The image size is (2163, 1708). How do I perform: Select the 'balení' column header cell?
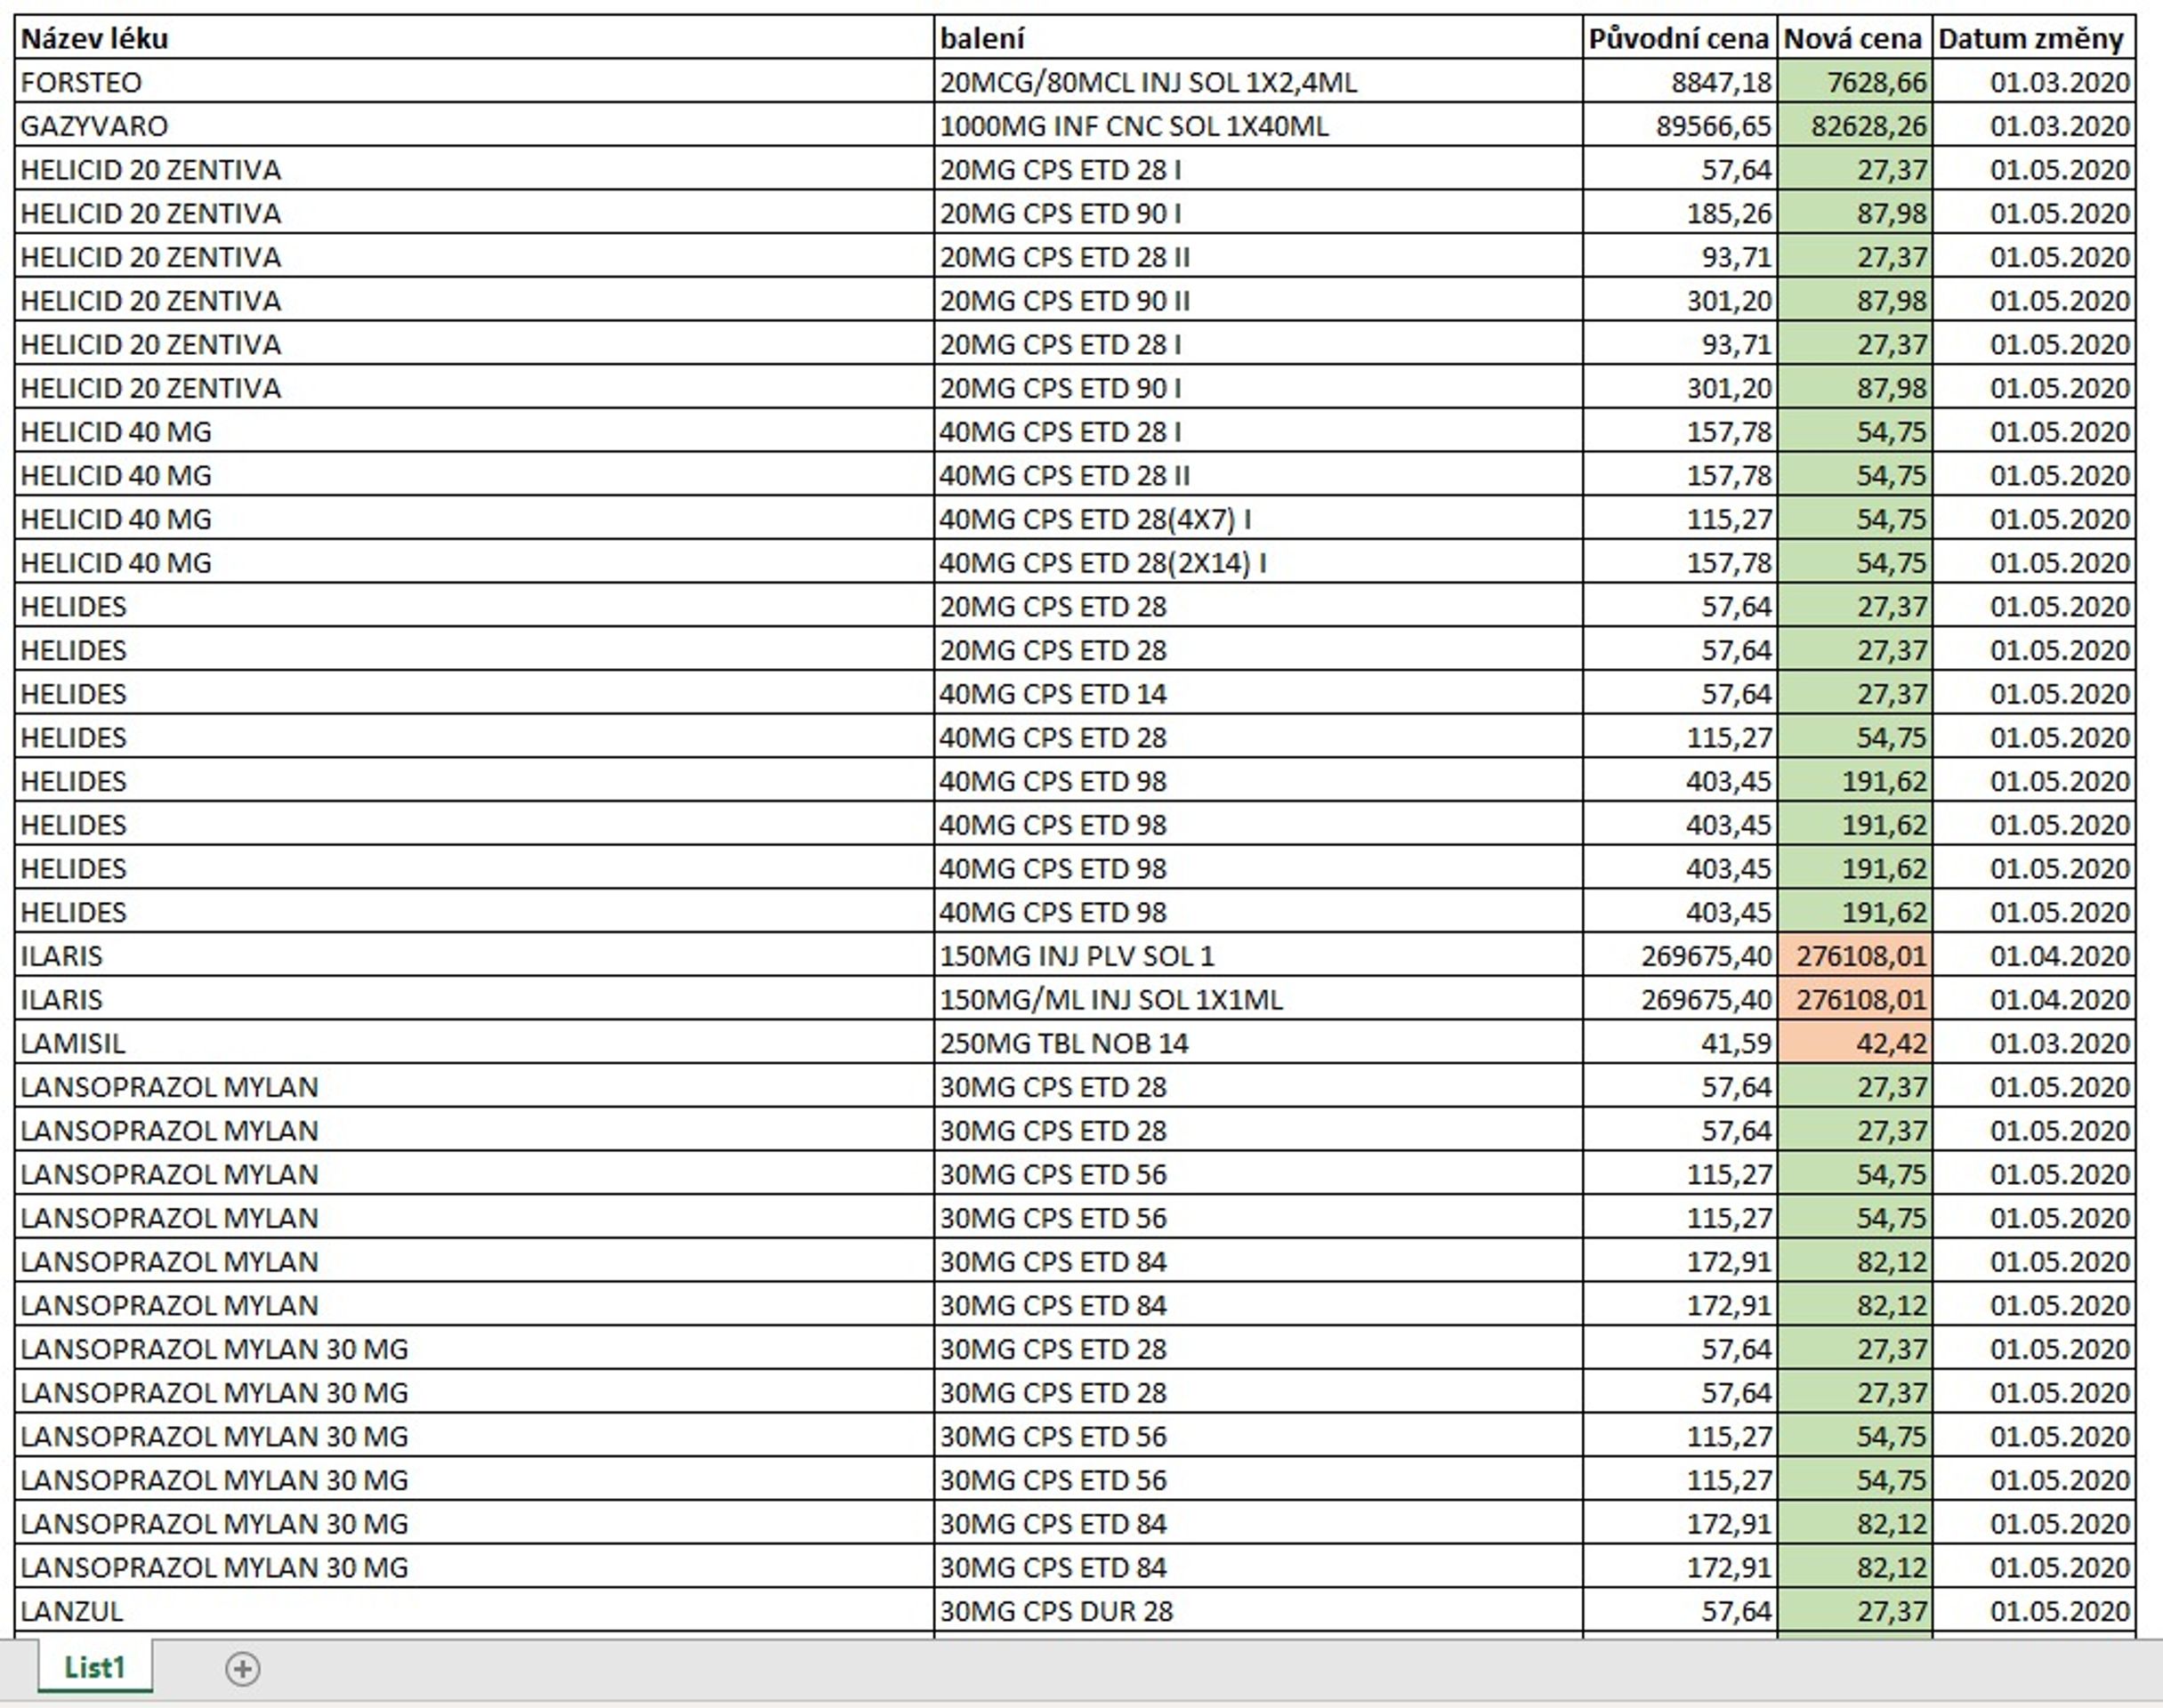tap(1258, 38)
